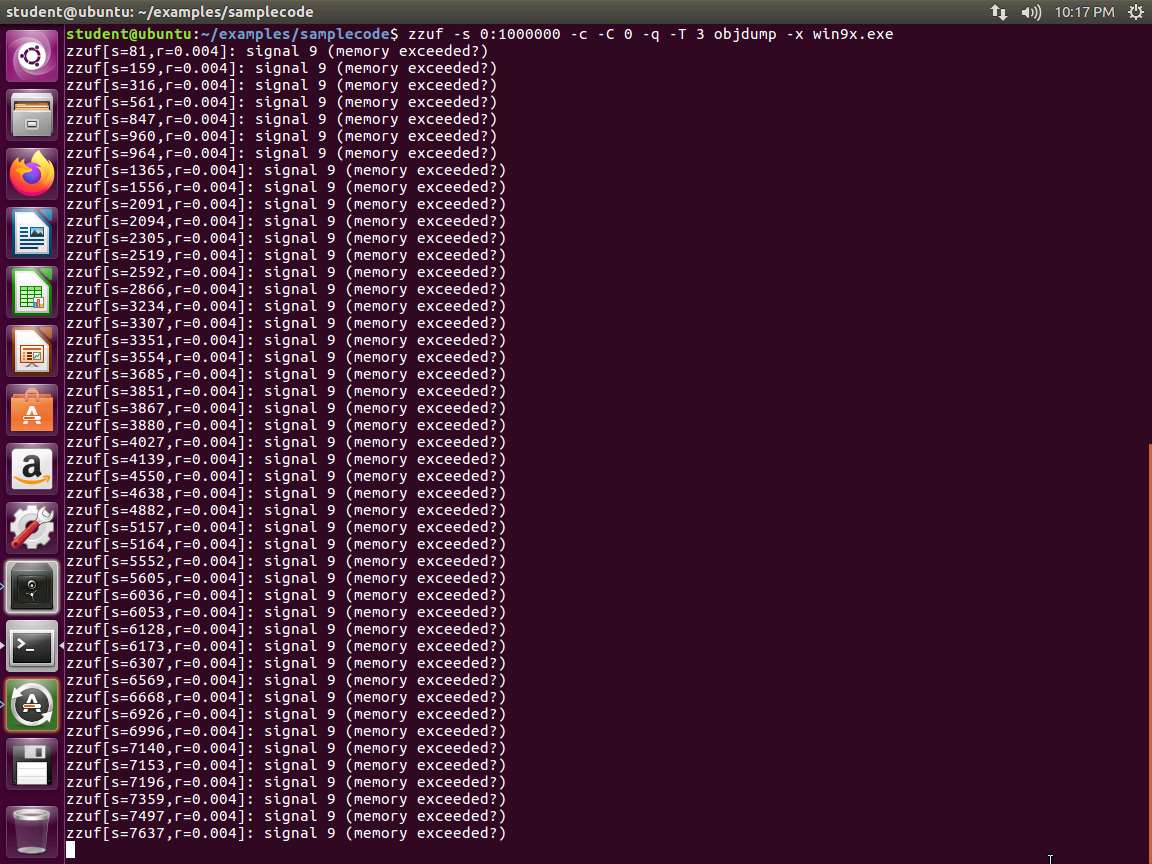Start LibreOffice Impress
The width and height of the screenshot is (1152, 864).
tap(33, 352)
